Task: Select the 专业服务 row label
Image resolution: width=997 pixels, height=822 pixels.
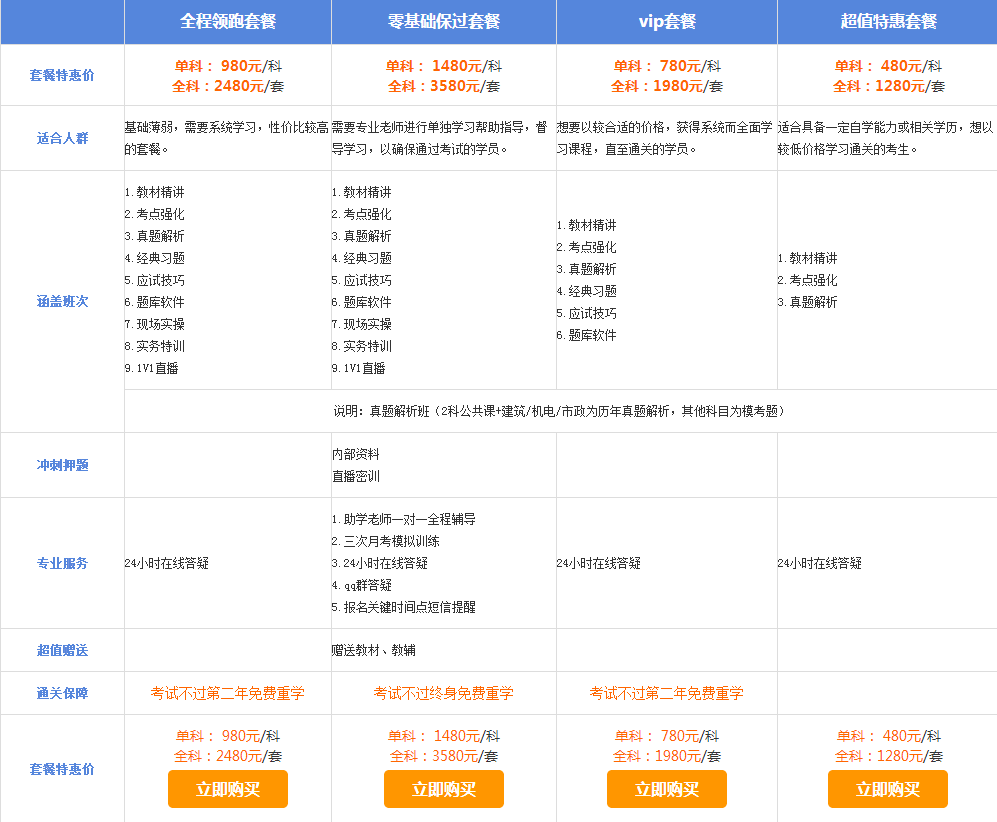Action: pos(62,563)
